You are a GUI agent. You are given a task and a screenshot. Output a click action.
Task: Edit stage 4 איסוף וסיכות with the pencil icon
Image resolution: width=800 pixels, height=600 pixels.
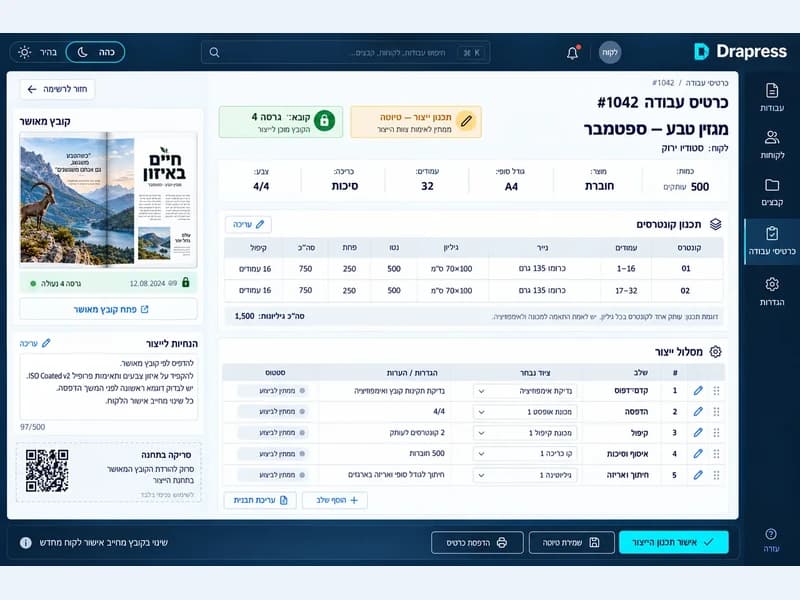click(698, 454)
